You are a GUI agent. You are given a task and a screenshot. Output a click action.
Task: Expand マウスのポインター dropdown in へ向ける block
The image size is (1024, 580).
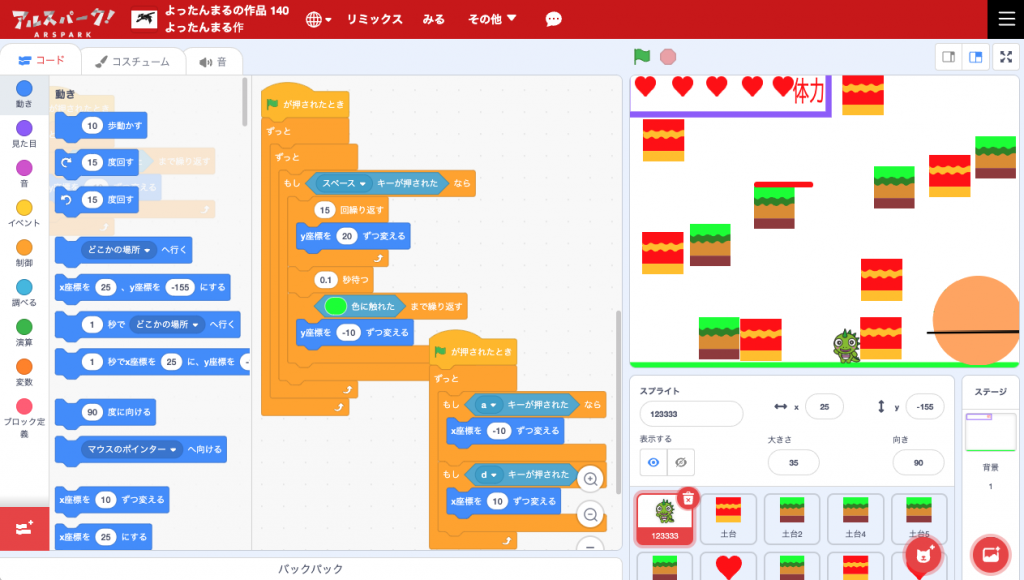pos(131,449)
